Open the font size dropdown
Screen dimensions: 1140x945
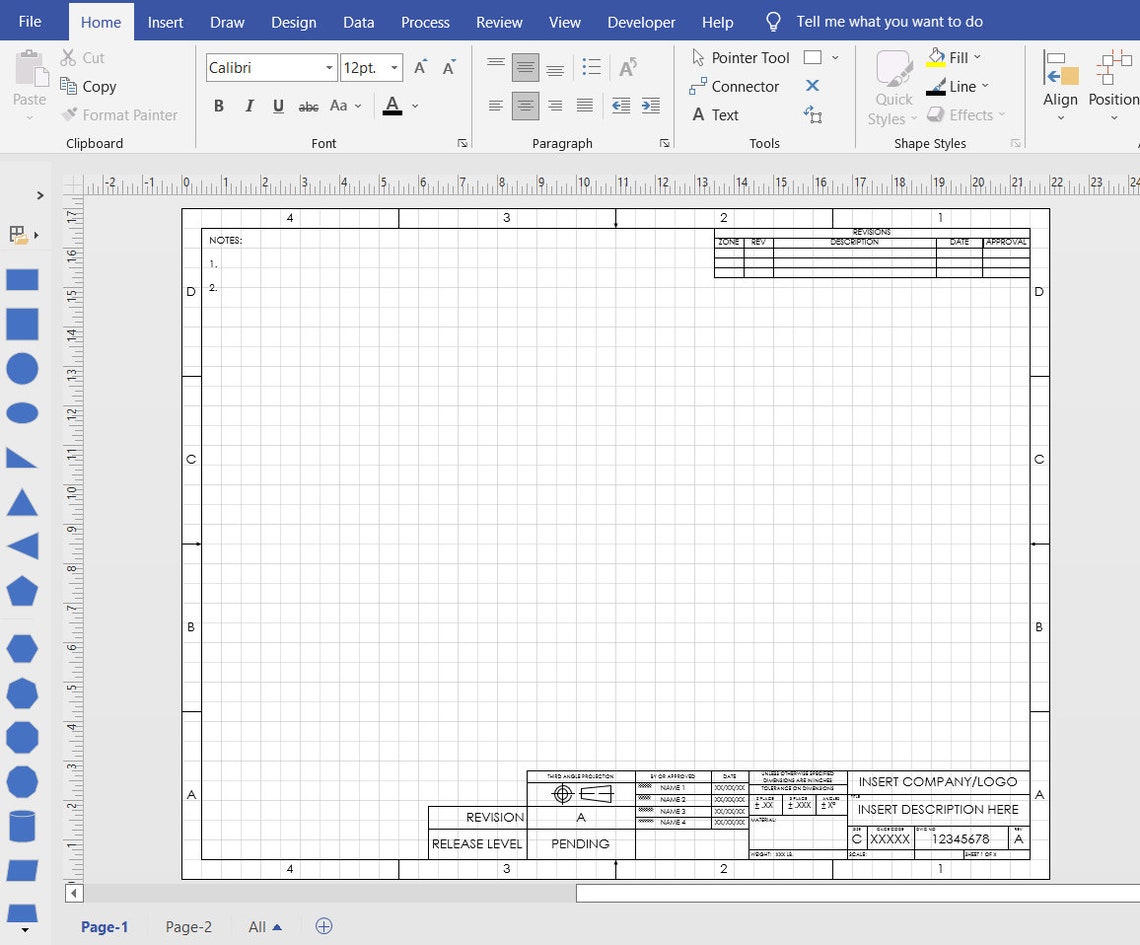point(392,67)
